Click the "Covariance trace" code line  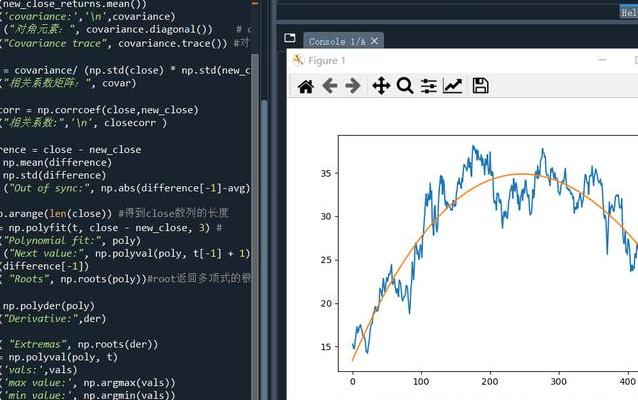pyautogui.click(x=124, y=43)
